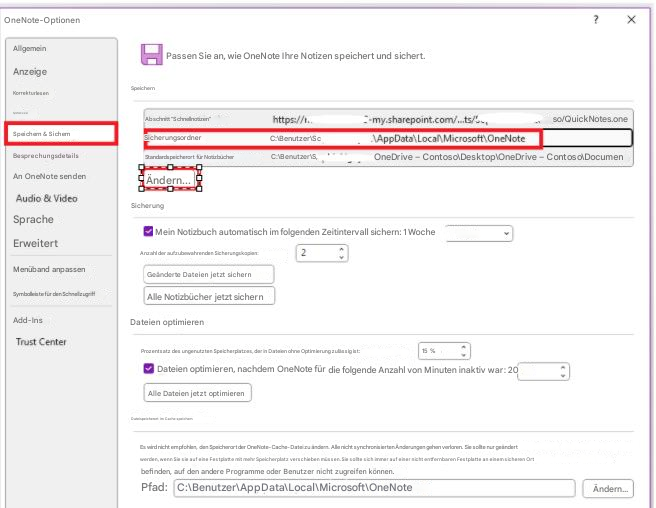Open the Add-Ins category
656x508 pixels.
click(28, 320)
